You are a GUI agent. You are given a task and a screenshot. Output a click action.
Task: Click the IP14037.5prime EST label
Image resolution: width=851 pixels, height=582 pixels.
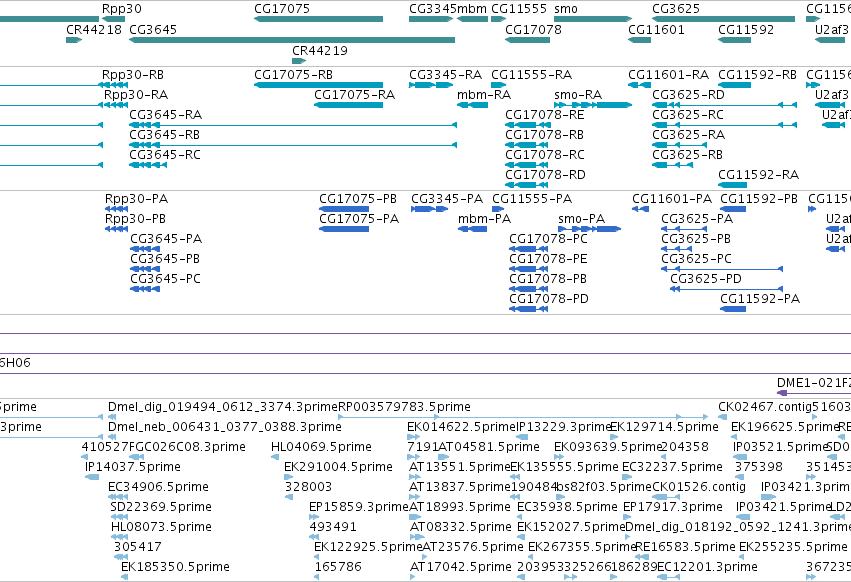tap(132, 467)
